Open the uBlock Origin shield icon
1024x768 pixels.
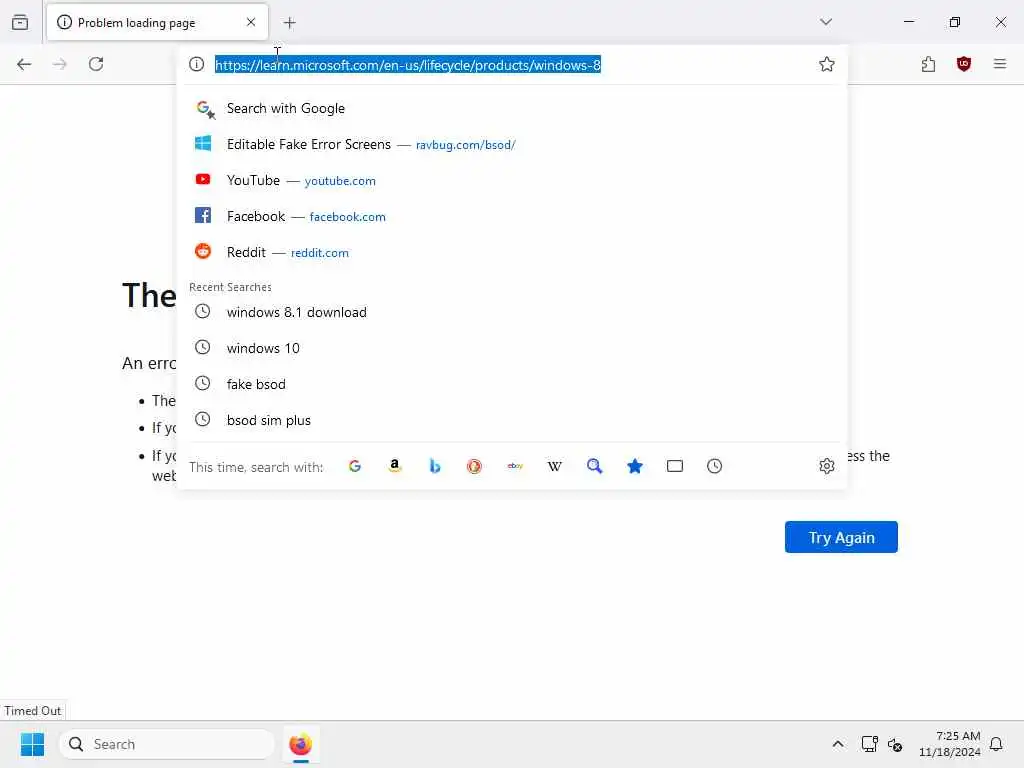(963, 64)
